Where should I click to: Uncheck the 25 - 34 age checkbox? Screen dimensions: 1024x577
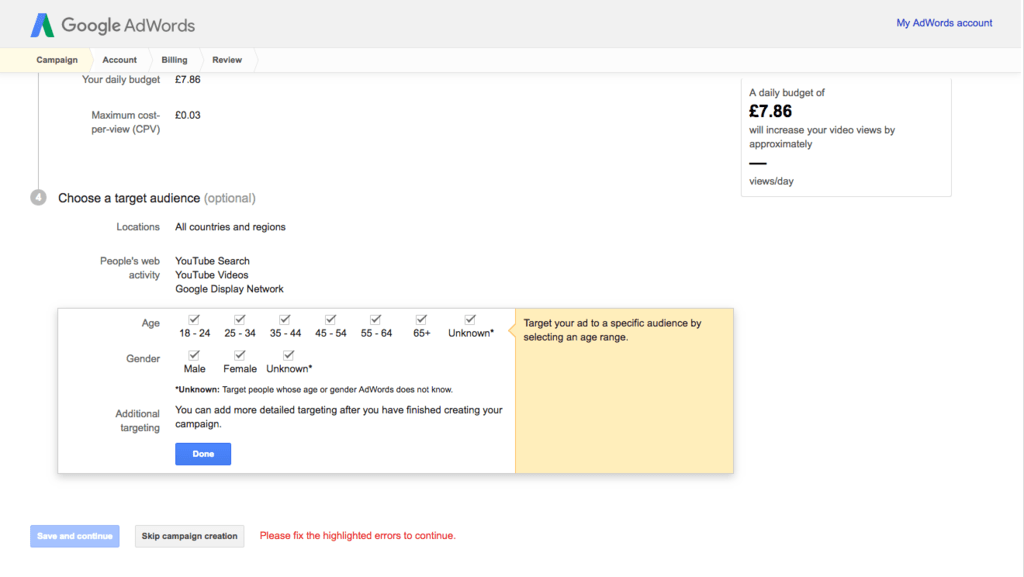pos(240,319)
